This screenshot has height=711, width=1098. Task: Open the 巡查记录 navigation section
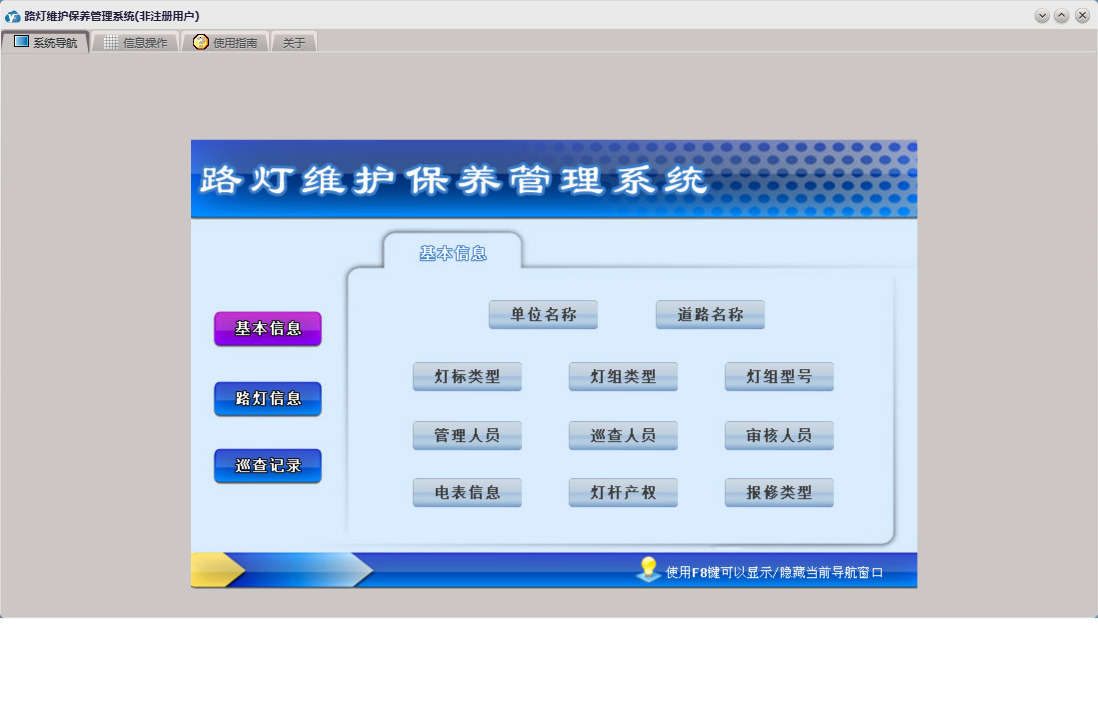(267, 466)
